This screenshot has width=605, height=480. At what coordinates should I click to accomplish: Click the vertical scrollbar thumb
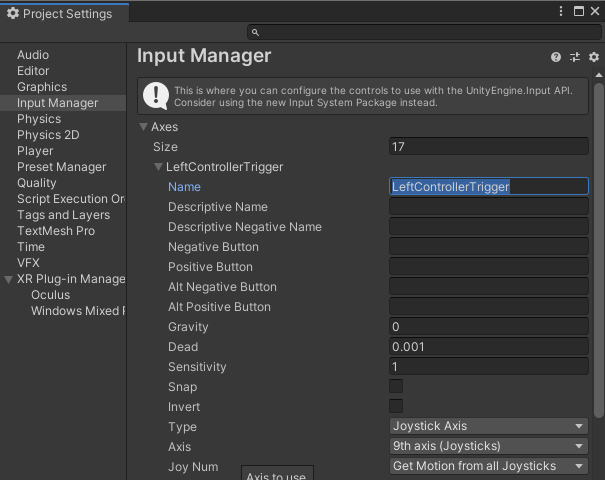coord(598,250)
